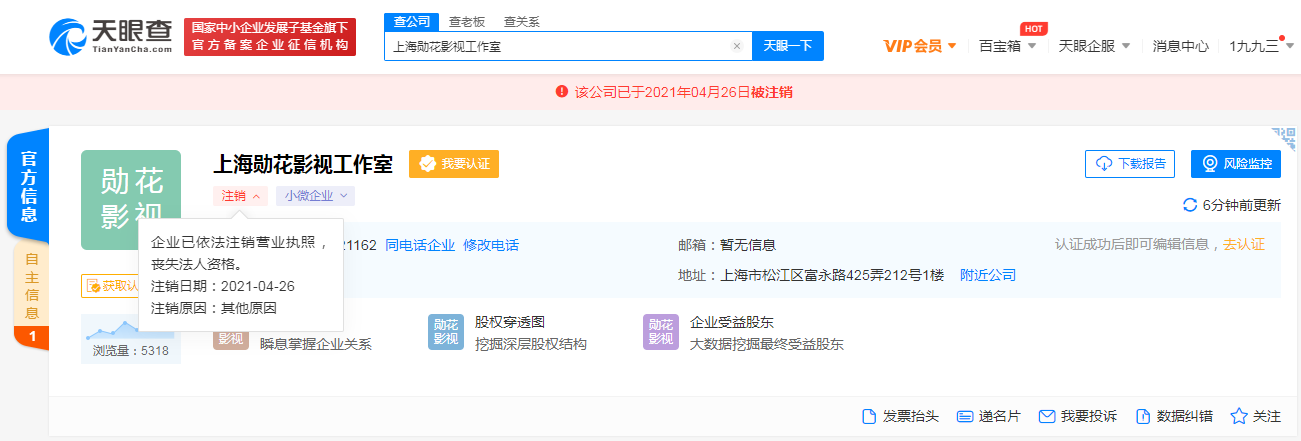Click the 去认证 link

[1244, 245]
